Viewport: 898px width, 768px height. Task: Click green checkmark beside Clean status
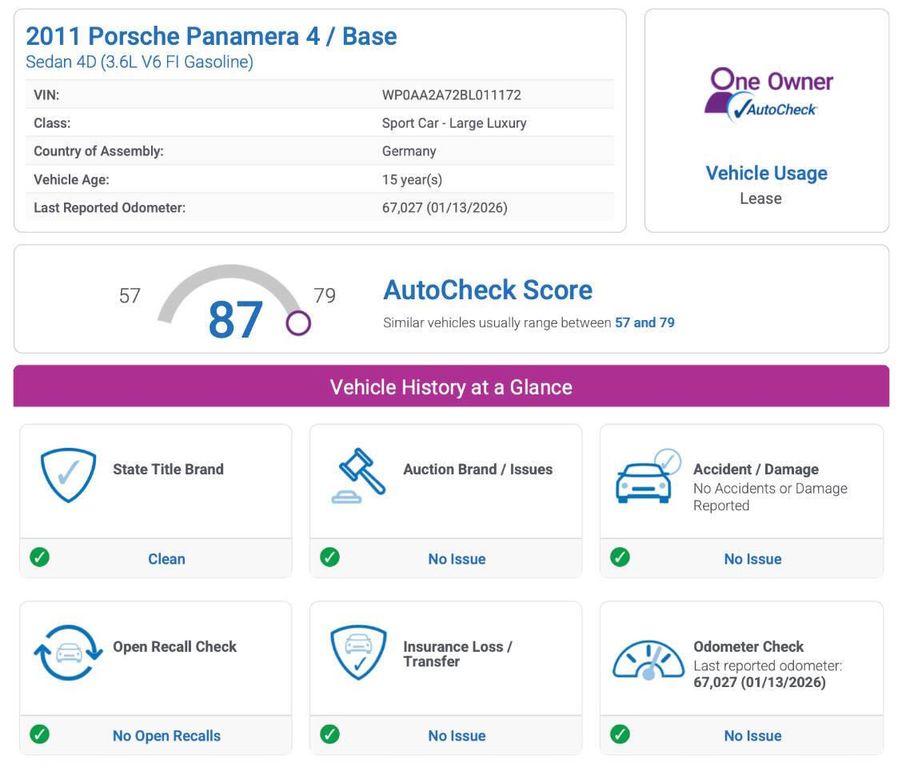pyautogui.click(x=40, y=557)
